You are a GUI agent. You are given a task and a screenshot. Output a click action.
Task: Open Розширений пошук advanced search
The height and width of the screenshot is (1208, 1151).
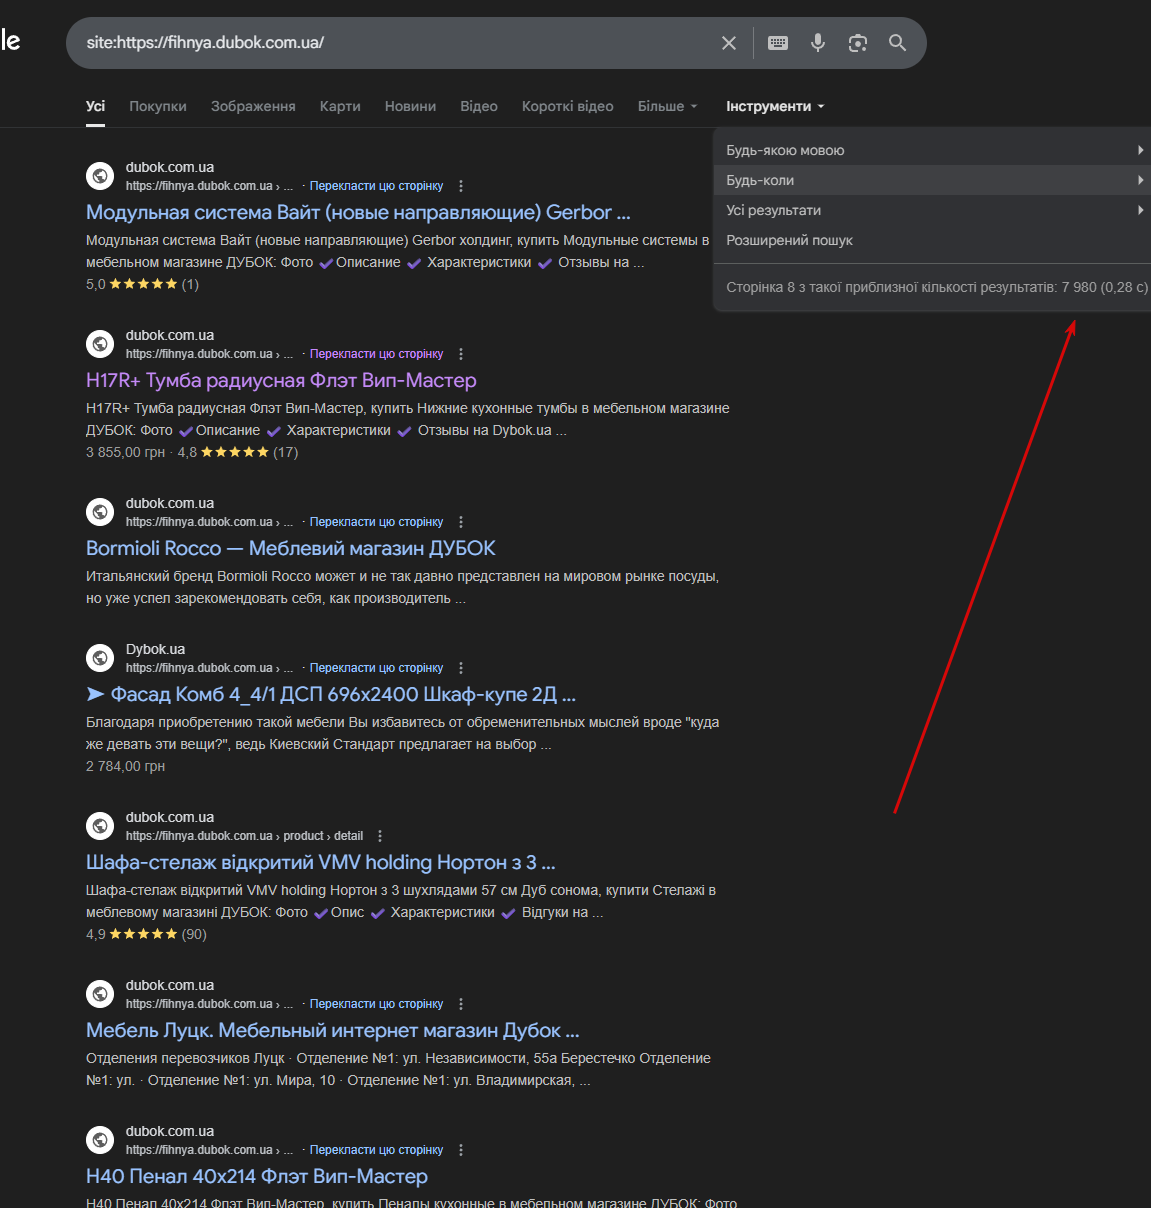(x=789, y=240)
